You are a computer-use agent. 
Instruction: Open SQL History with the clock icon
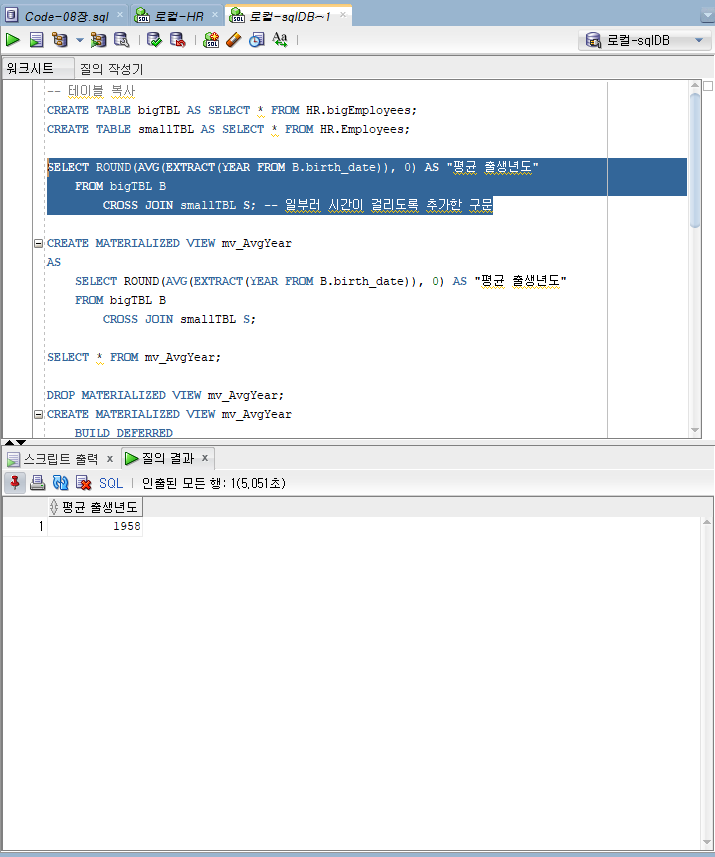(256, 39)
